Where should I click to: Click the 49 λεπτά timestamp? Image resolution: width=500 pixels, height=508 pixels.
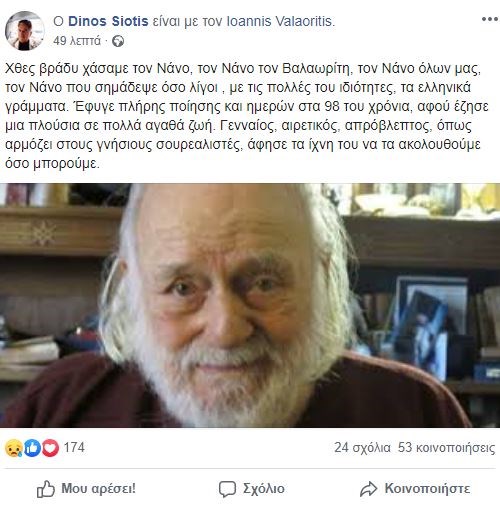point(77,41)
